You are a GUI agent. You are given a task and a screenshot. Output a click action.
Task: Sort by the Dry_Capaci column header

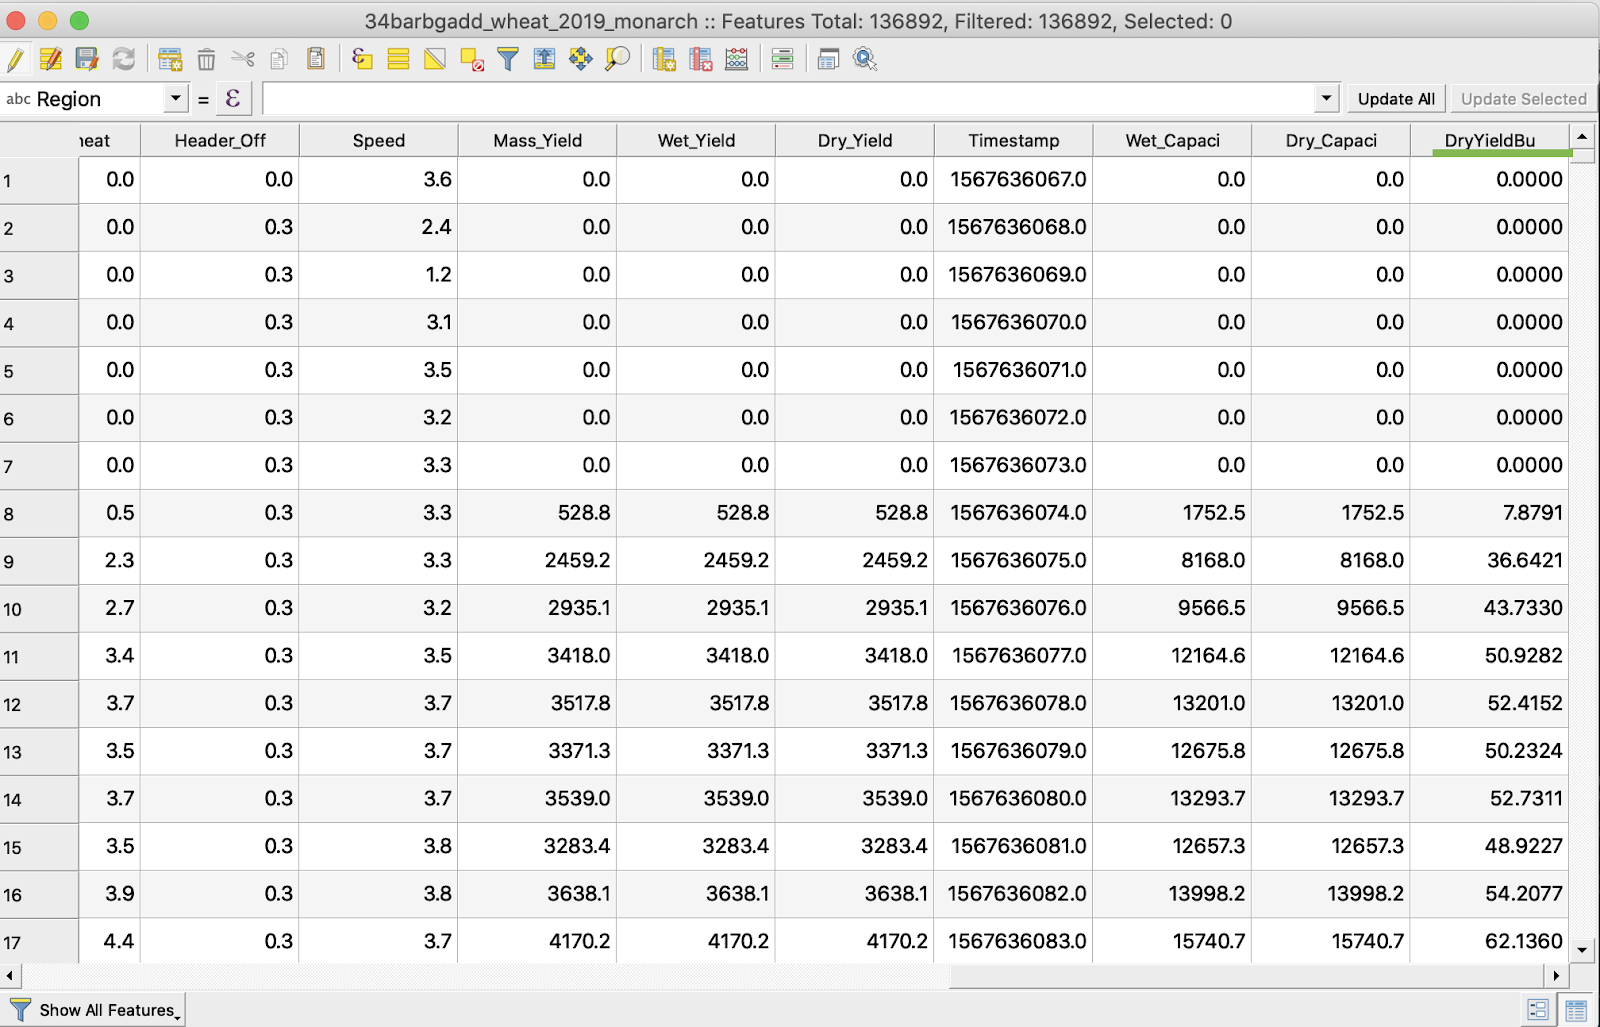(x=1331, y=140)
